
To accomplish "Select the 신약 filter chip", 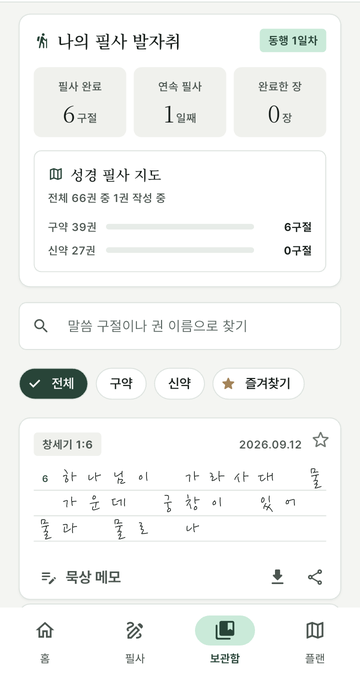I will pyautogui.click(x=179, y=384).
